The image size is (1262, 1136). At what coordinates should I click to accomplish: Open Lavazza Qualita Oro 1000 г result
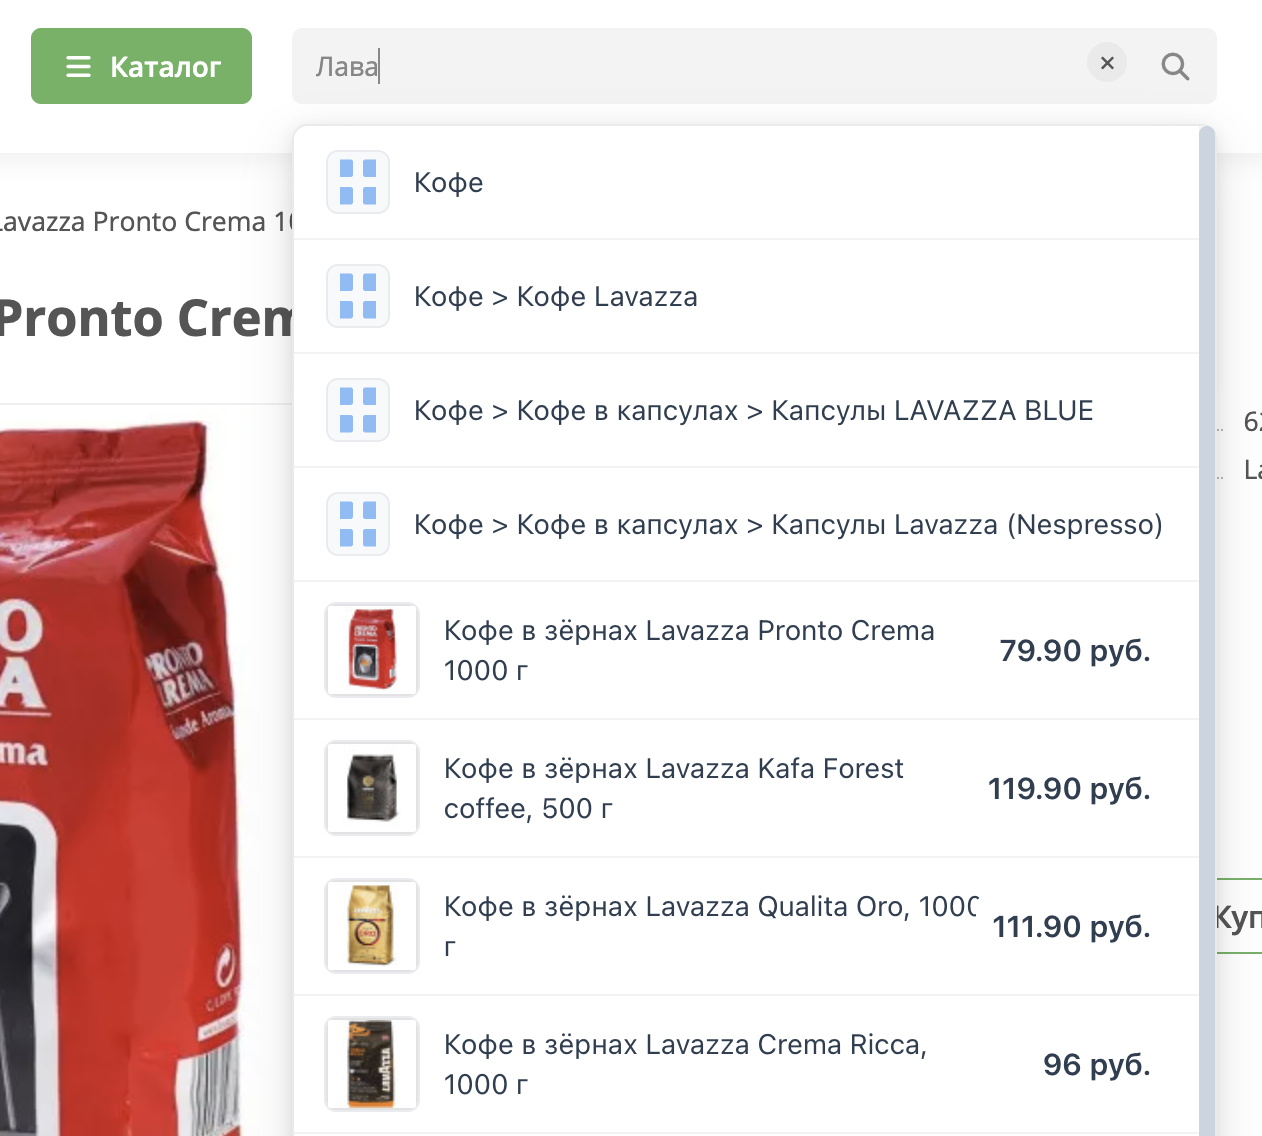coord(746,926)
